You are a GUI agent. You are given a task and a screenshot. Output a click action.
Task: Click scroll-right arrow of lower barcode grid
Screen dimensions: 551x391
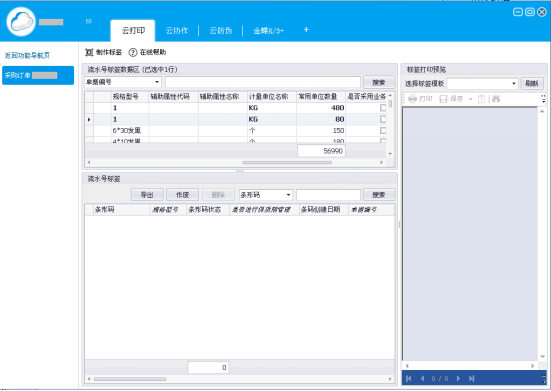coord(390,379)
